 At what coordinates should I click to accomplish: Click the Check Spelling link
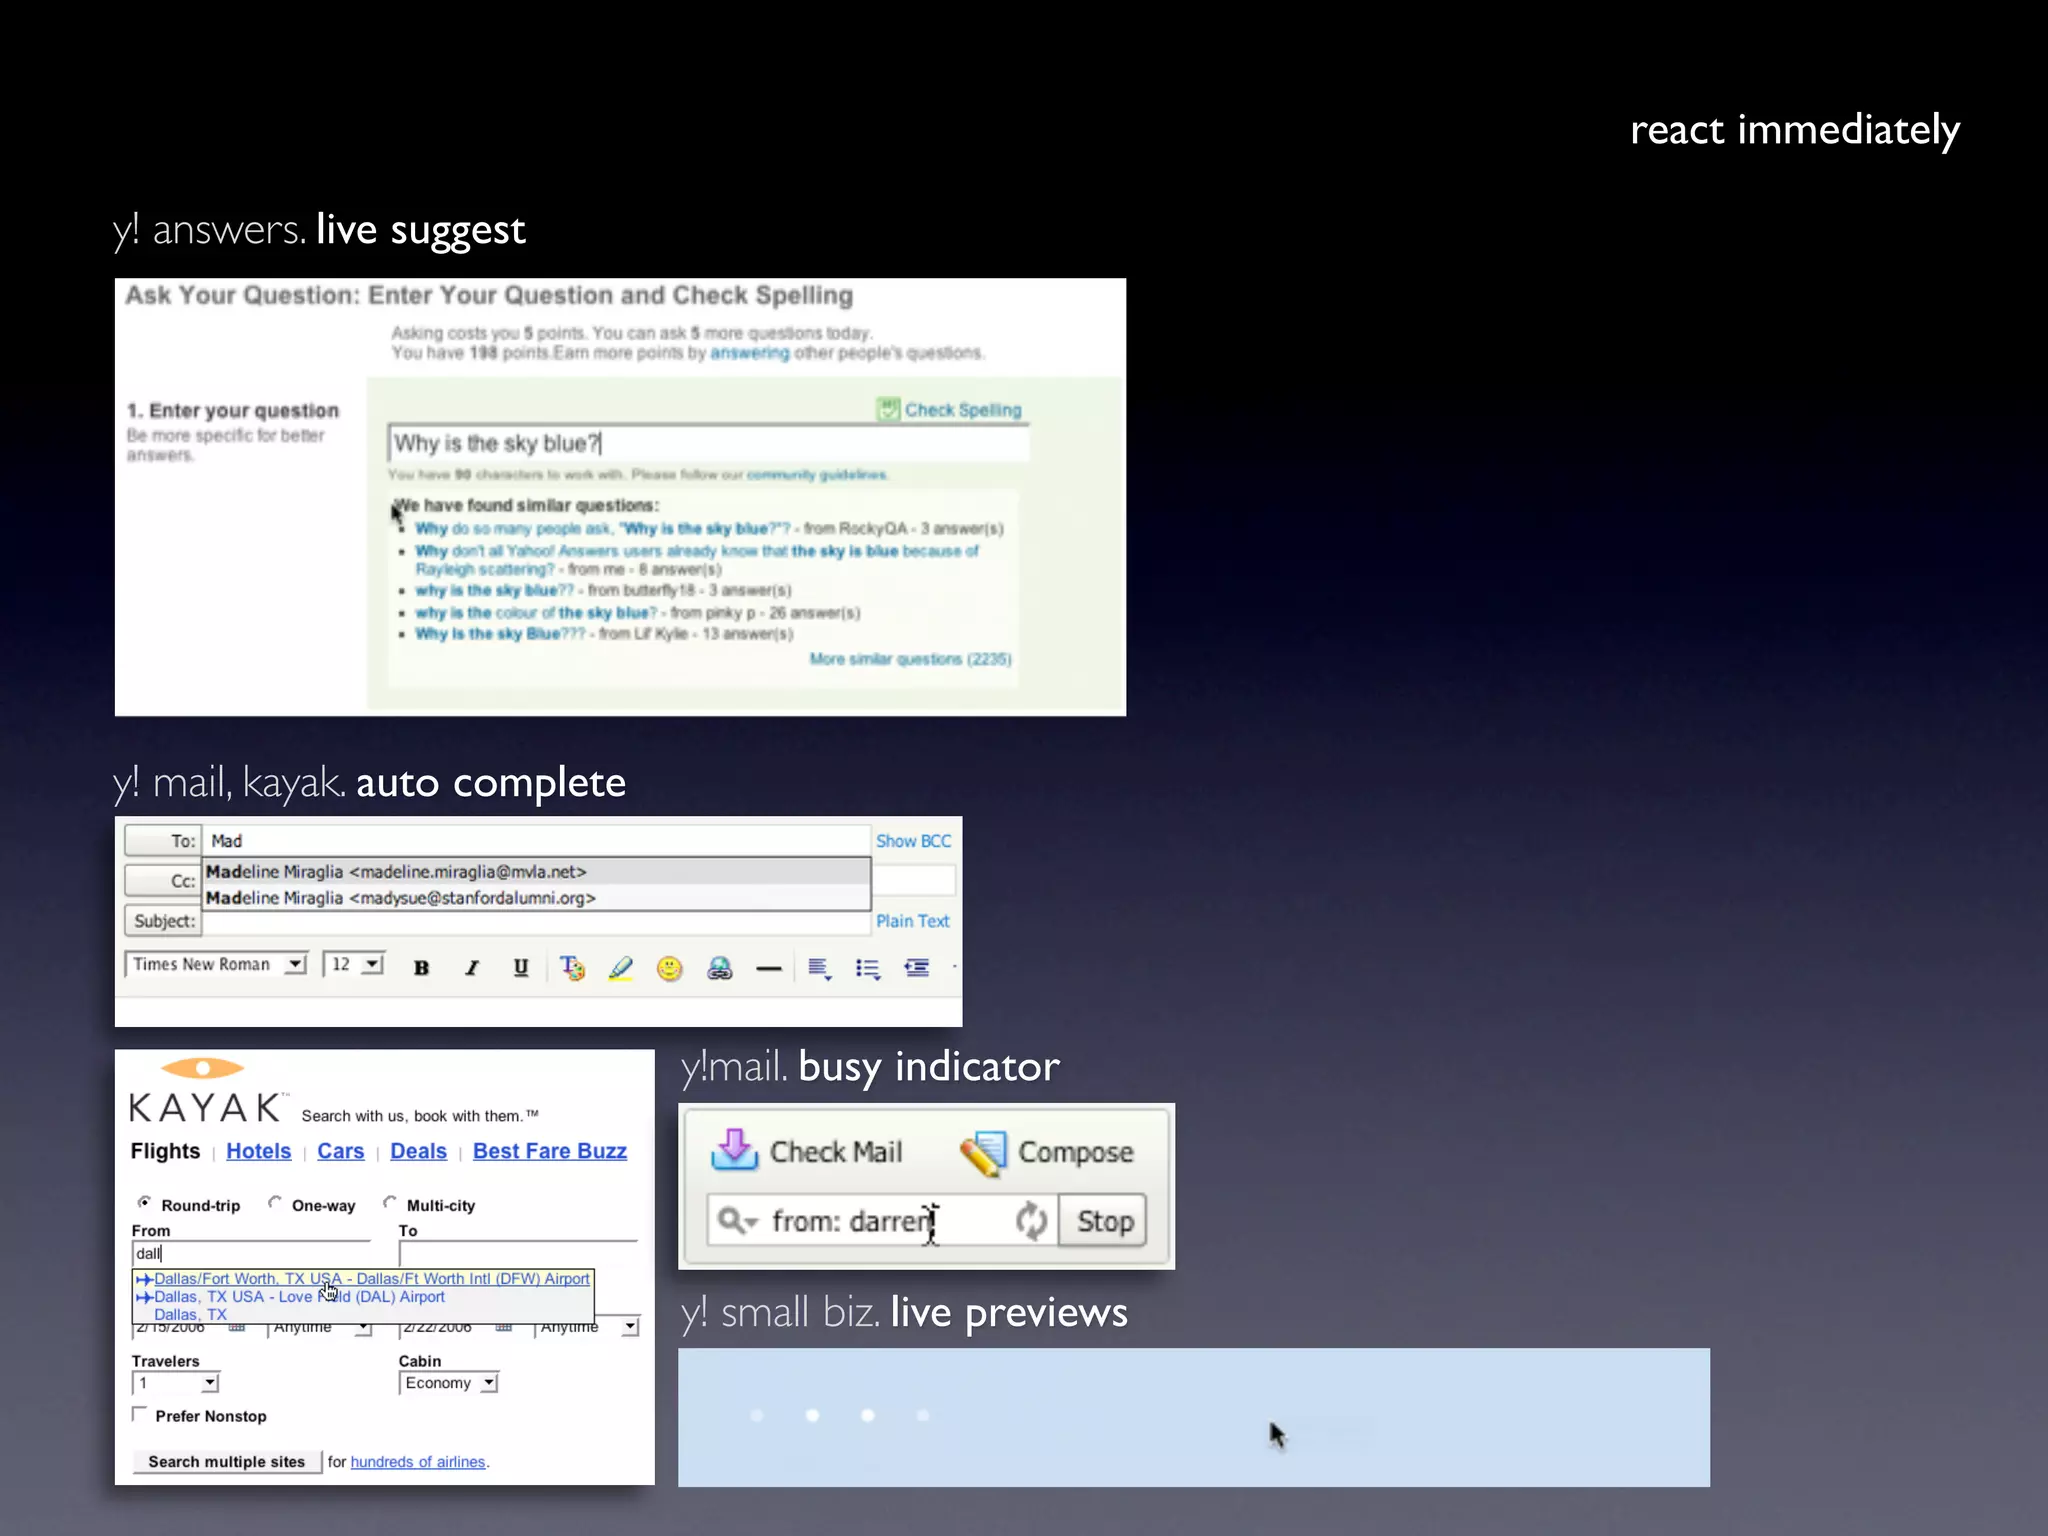click(963, 409)
